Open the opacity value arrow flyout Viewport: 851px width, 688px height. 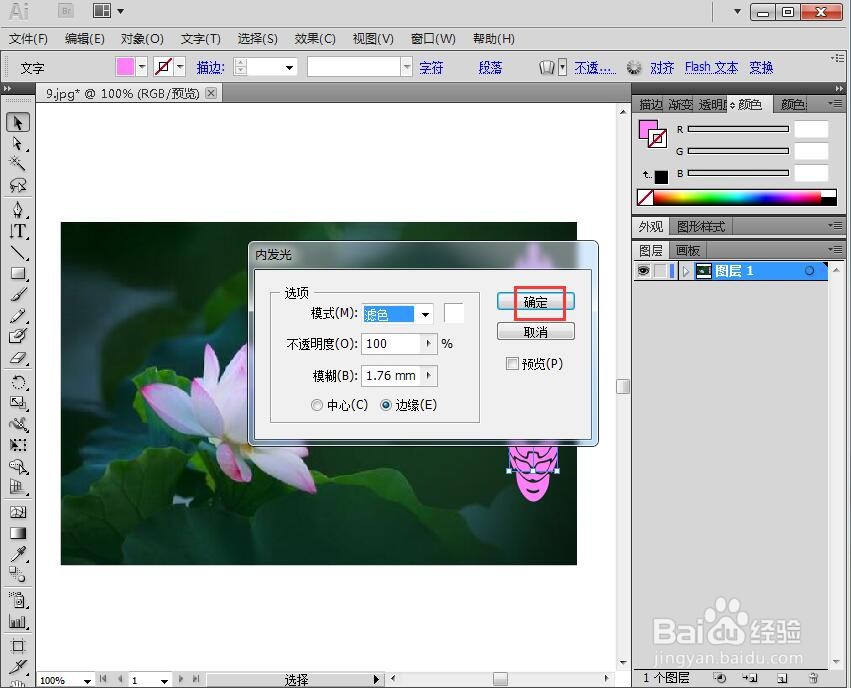click(x=429, y=343)
